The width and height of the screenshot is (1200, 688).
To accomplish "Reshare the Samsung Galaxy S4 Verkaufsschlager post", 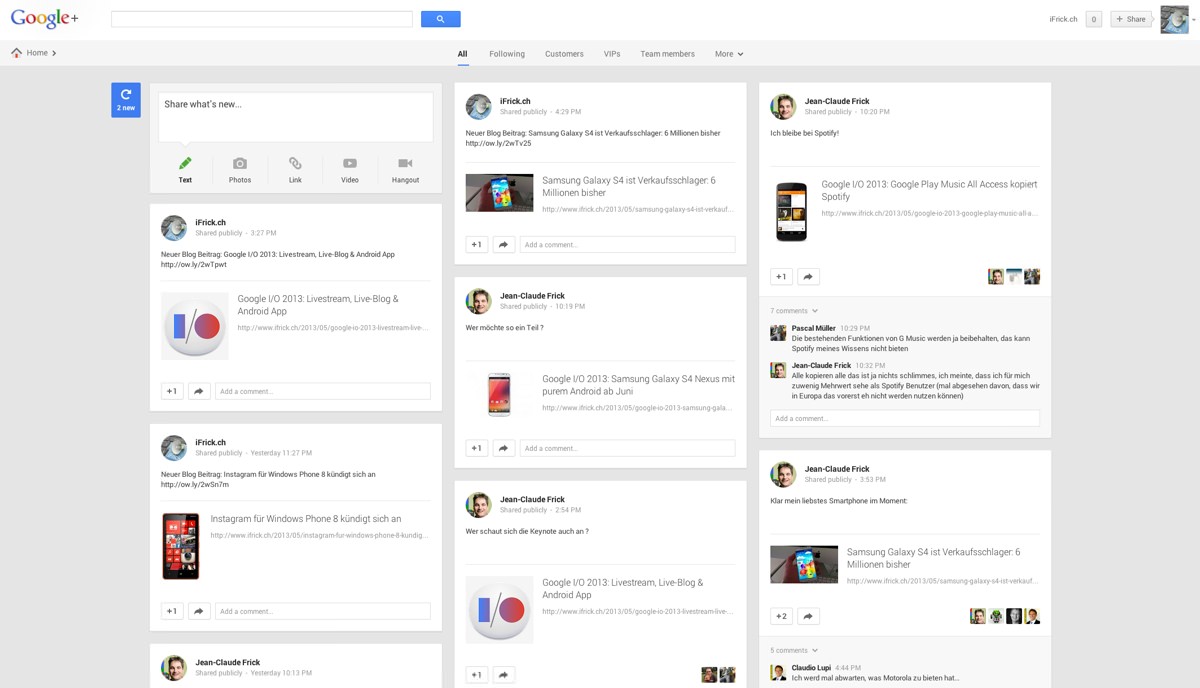I will click(504, 245).
